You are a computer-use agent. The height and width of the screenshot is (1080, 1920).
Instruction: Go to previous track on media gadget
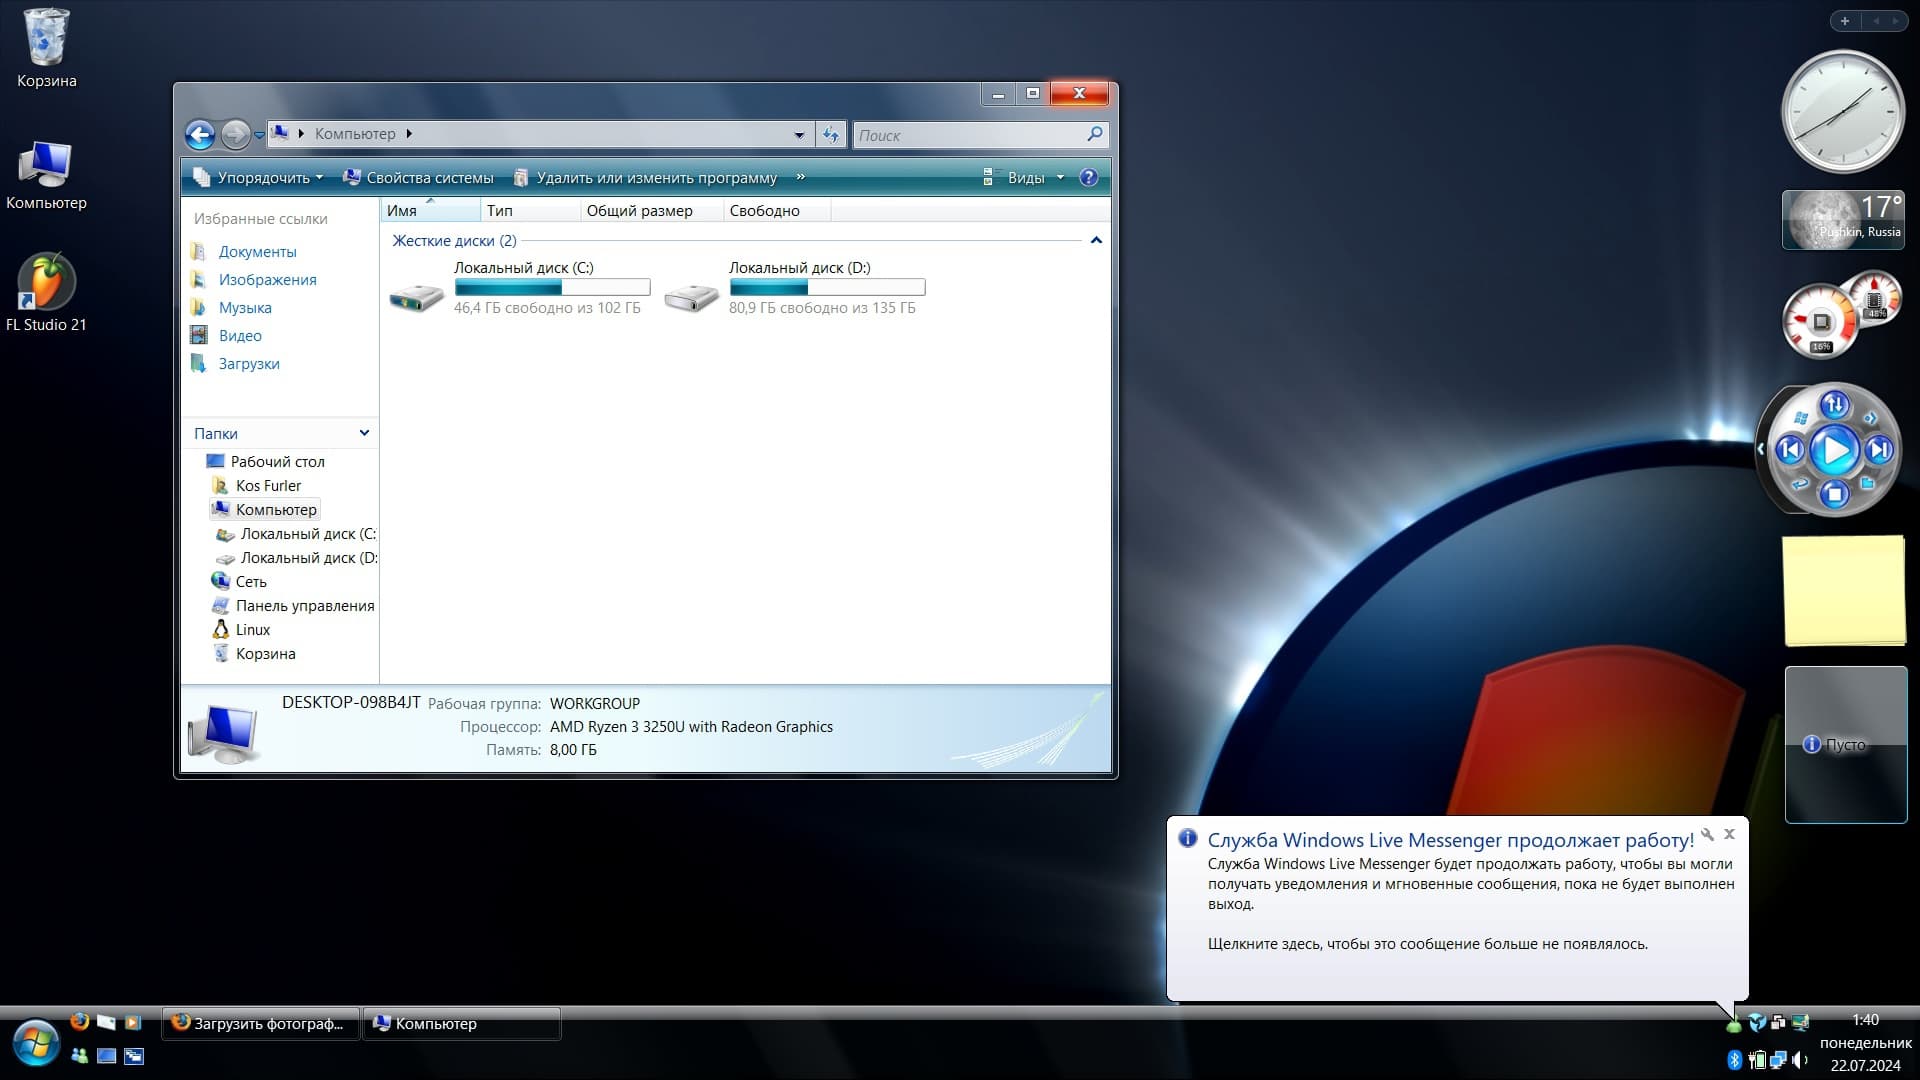click(1790, 450)
